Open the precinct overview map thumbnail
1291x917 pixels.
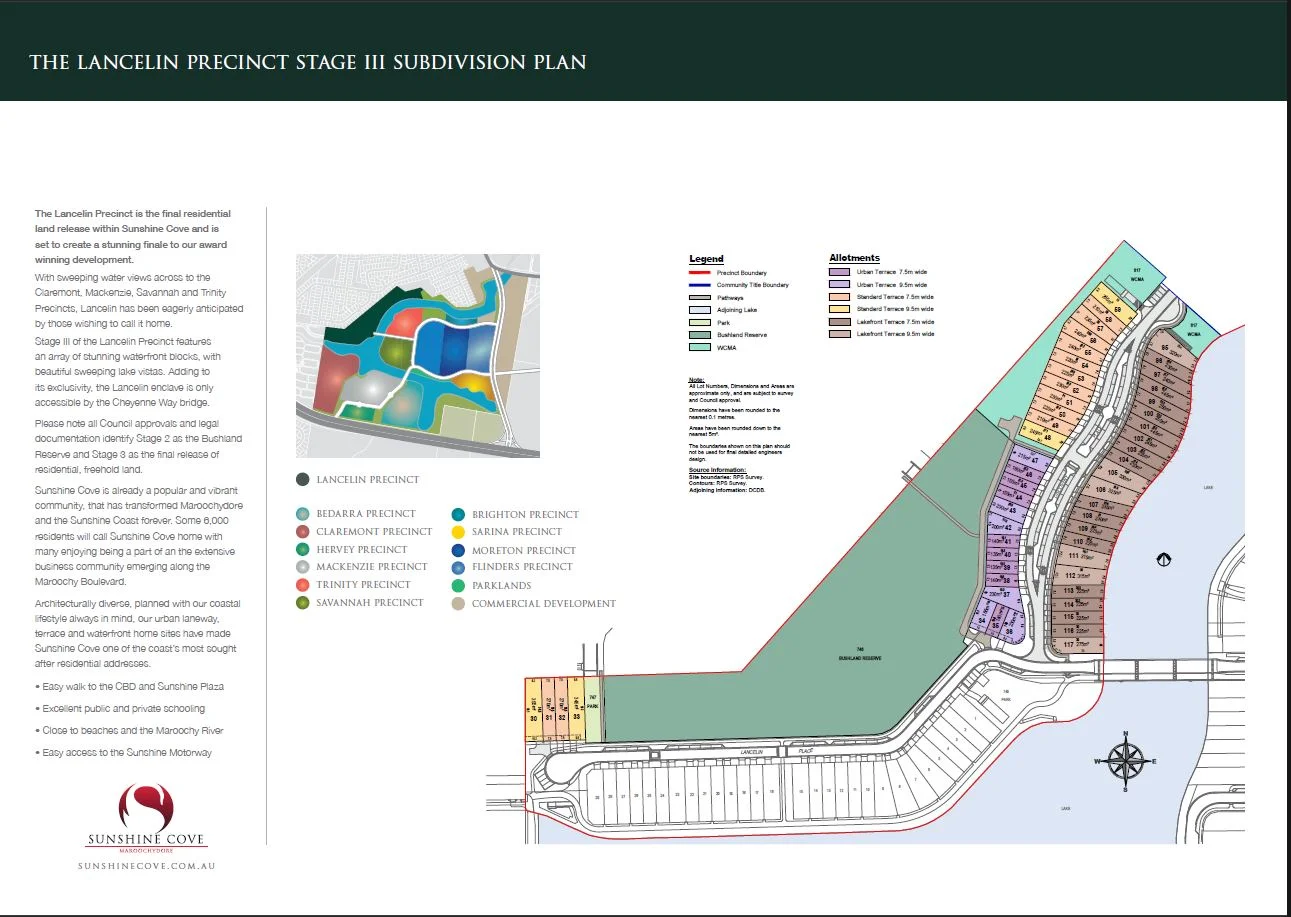coord(418,356)
